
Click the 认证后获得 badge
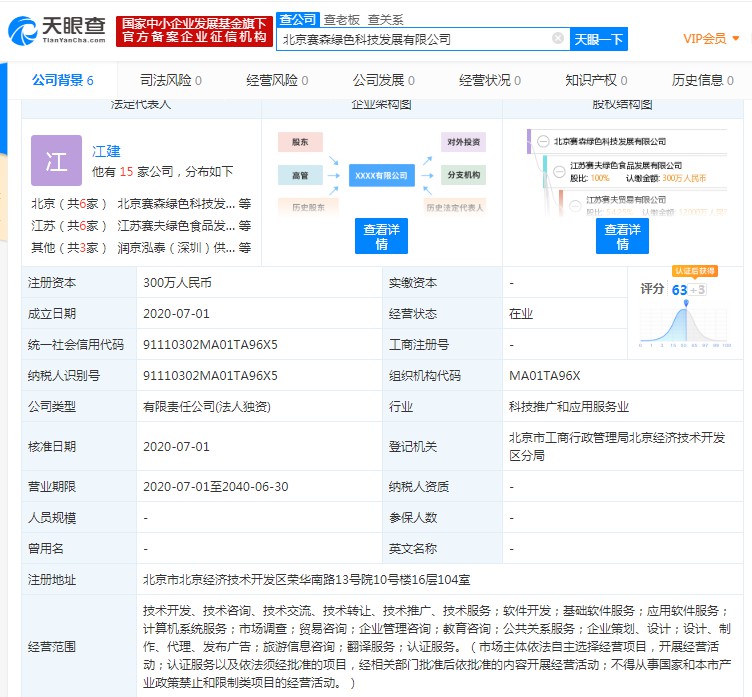point(695,271)
